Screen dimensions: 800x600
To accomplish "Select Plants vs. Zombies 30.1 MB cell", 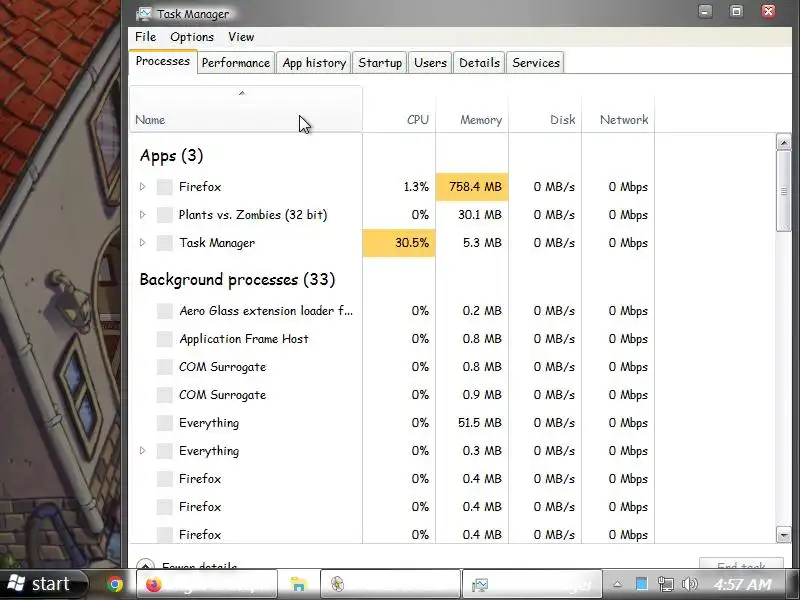I will [x=472, y=215].
